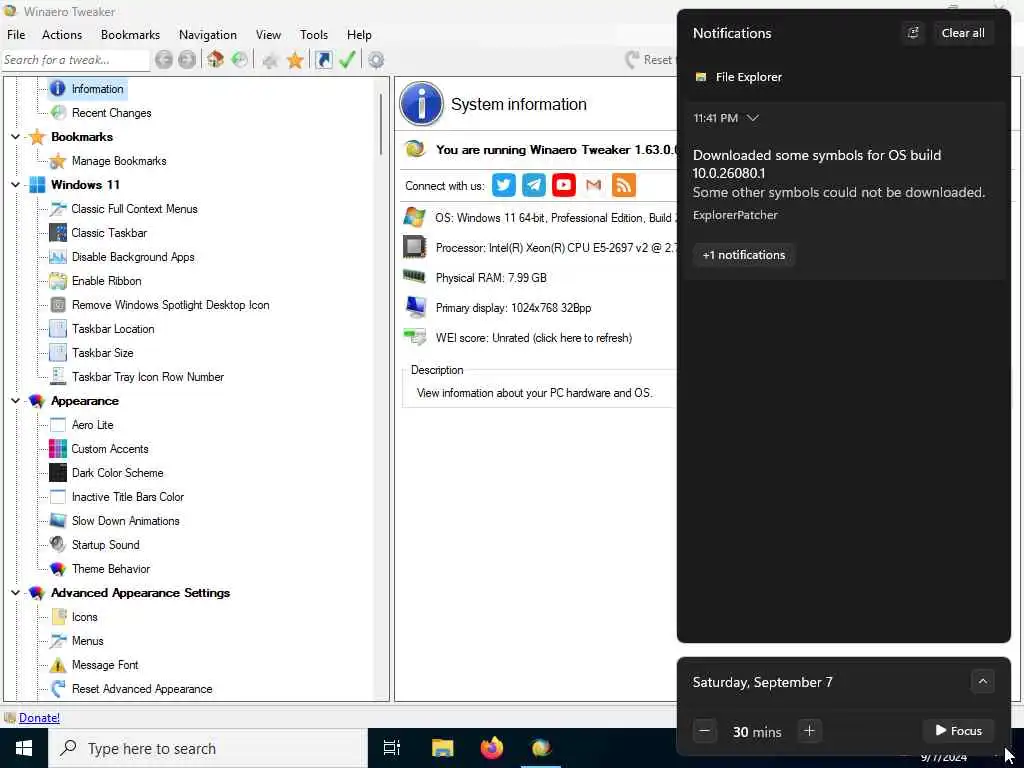Open Winaero Twitter link icon
Image resolution: width=1024 pixels, height=768 pixels.
504,185
